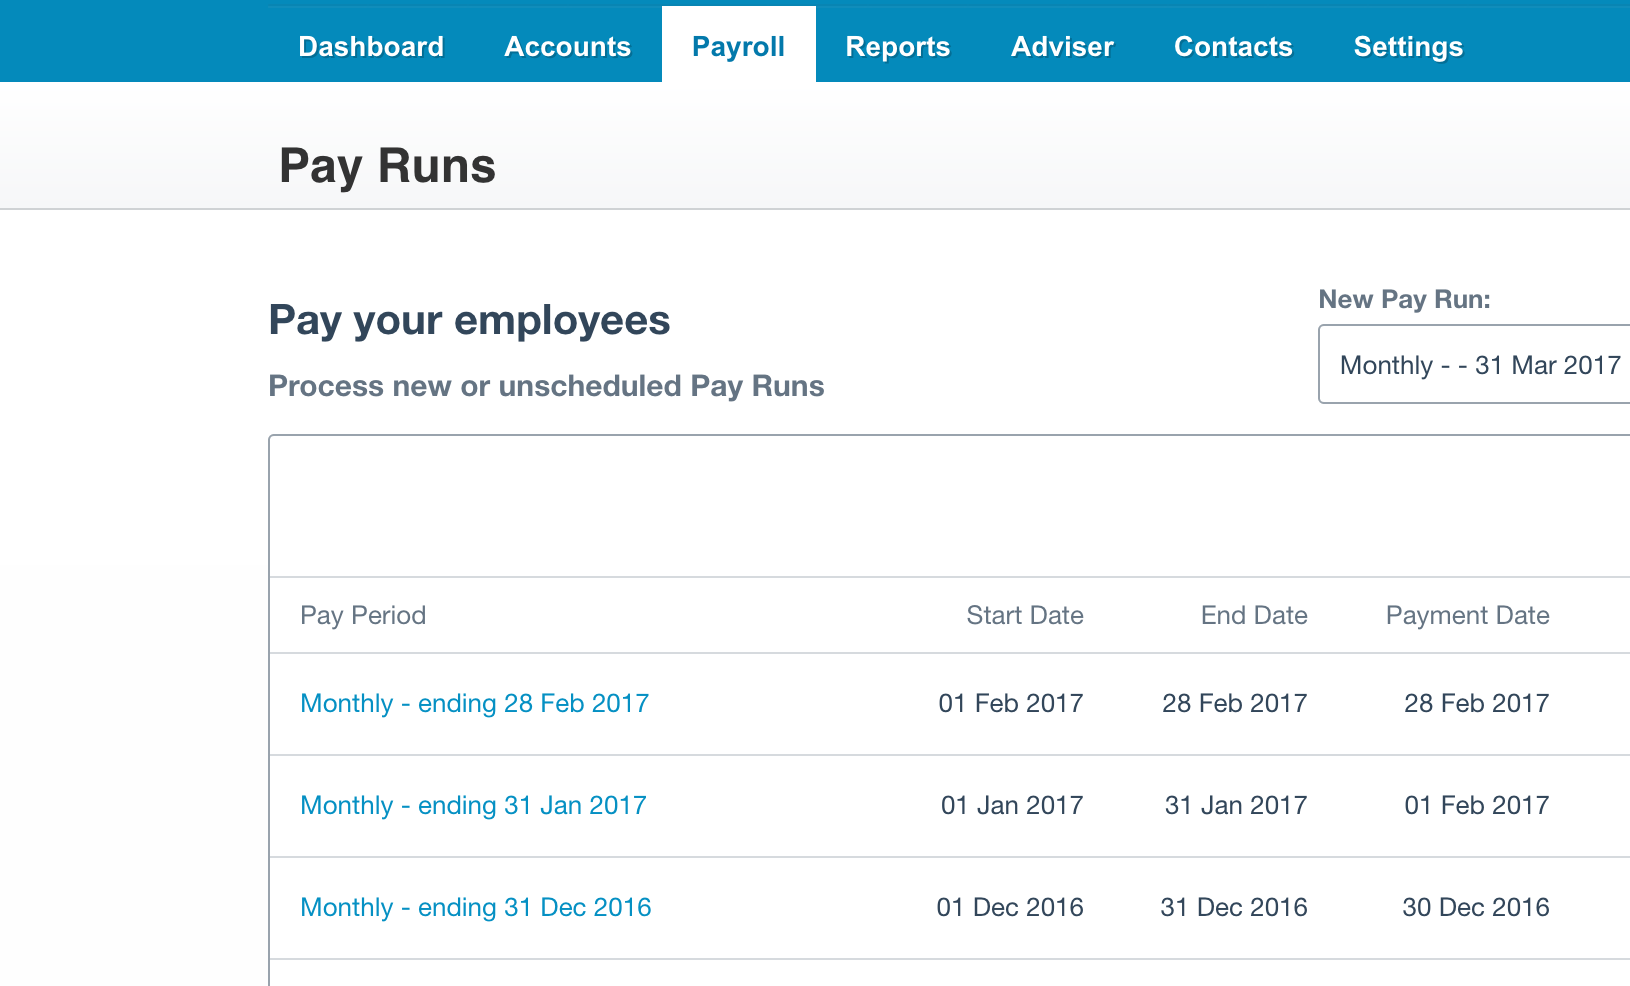Sort by the Start Date column header

point(1024,616)
